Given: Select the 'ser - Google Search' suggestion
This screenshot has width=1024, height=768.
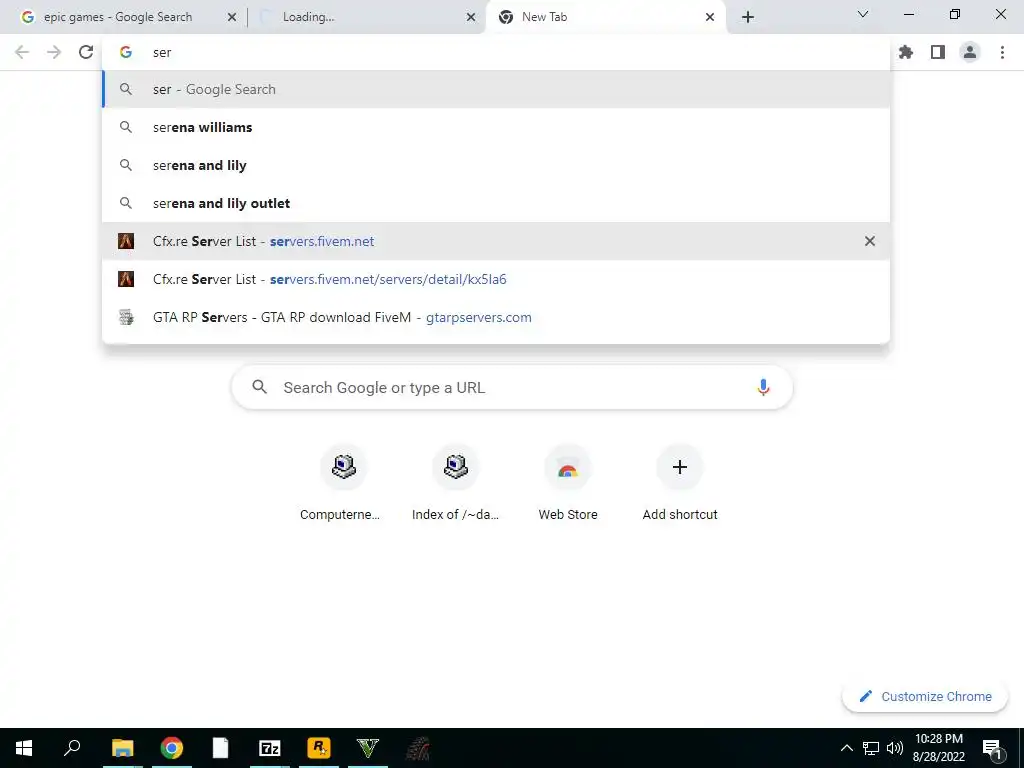Looking at the screenshot, I should [x=496, y=89].
